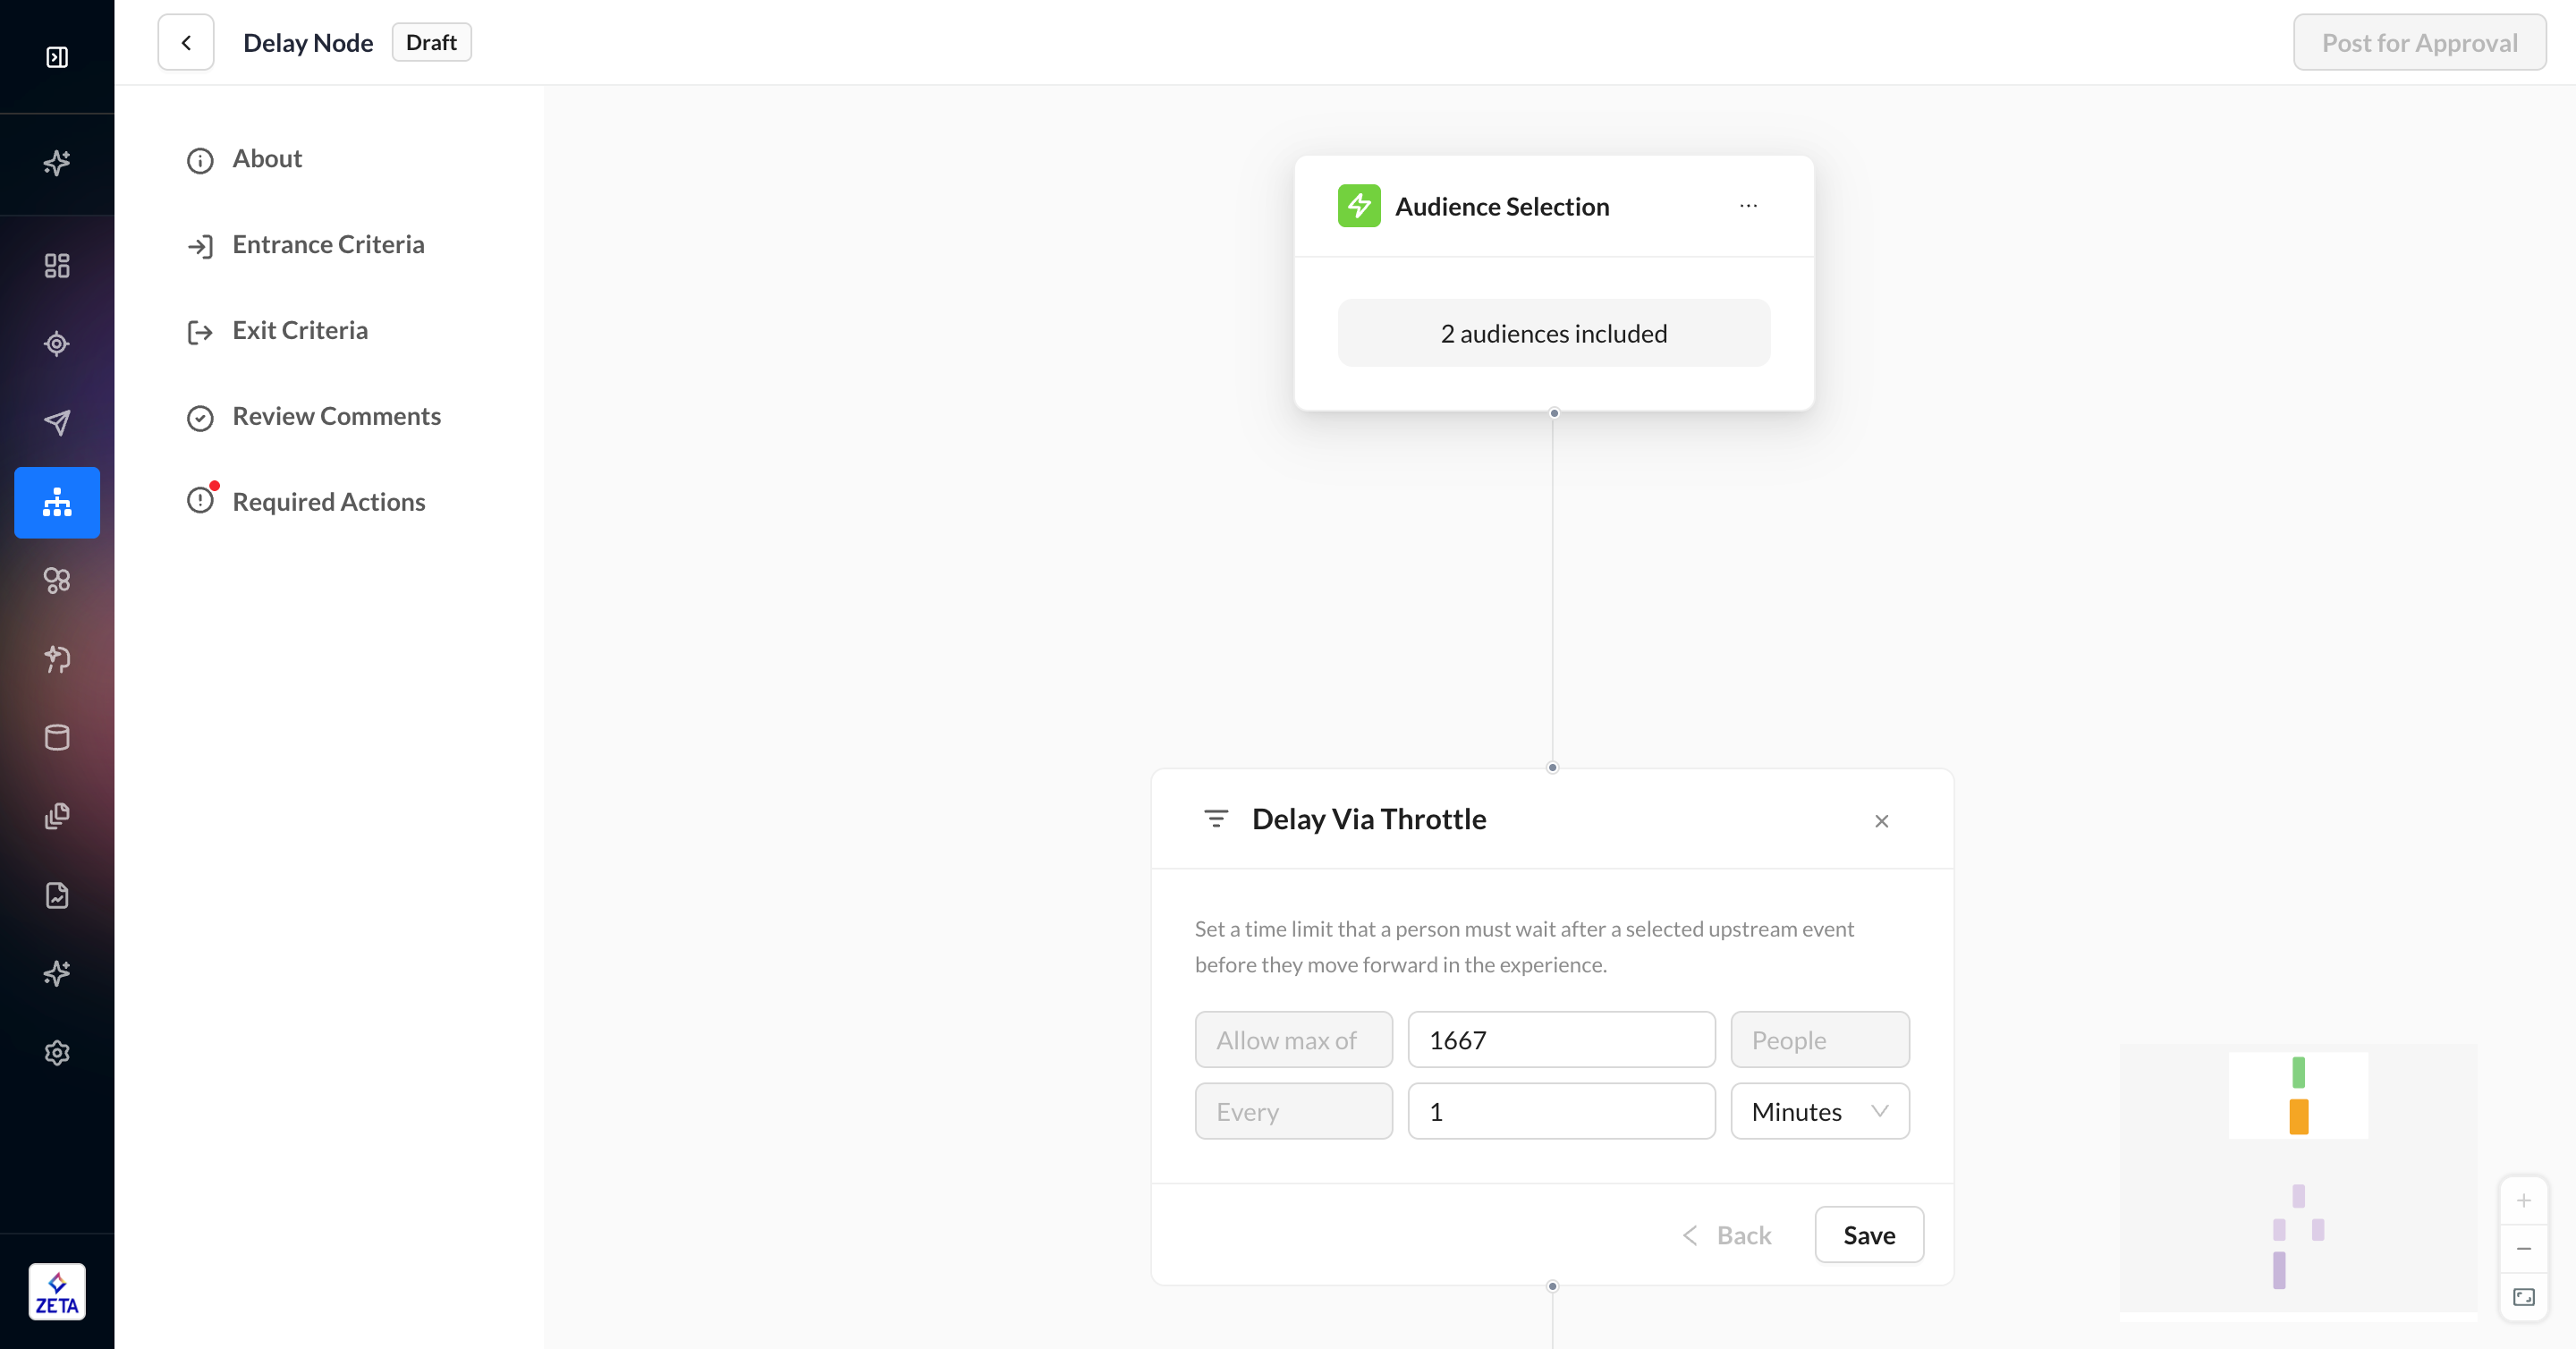Open Audience Selection three-dot menu
The height and width of the screenshot is (1349, 2576).
(1748, 206)
